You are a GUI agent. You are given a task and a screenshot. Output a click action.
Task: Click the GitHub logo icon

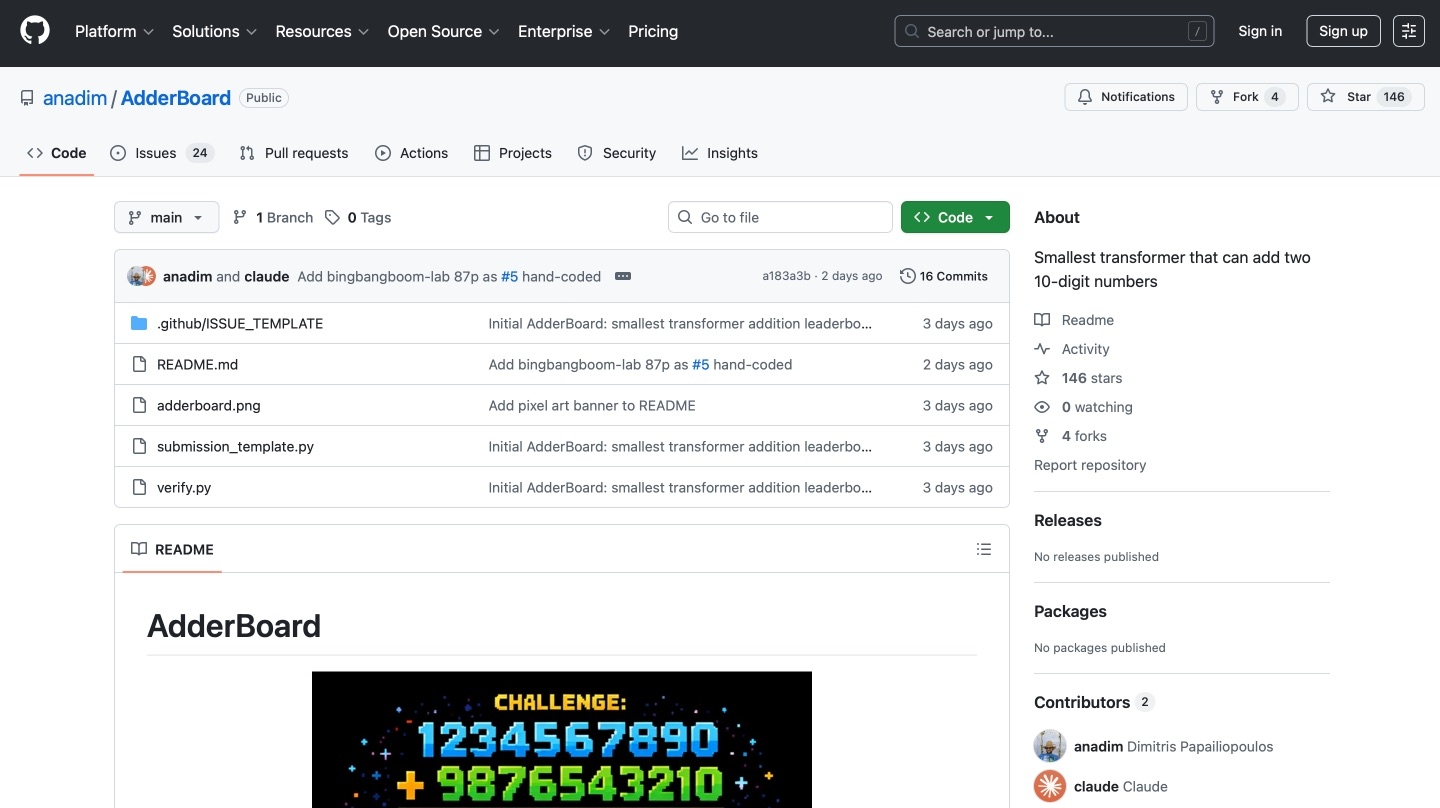tap(35, 31)
